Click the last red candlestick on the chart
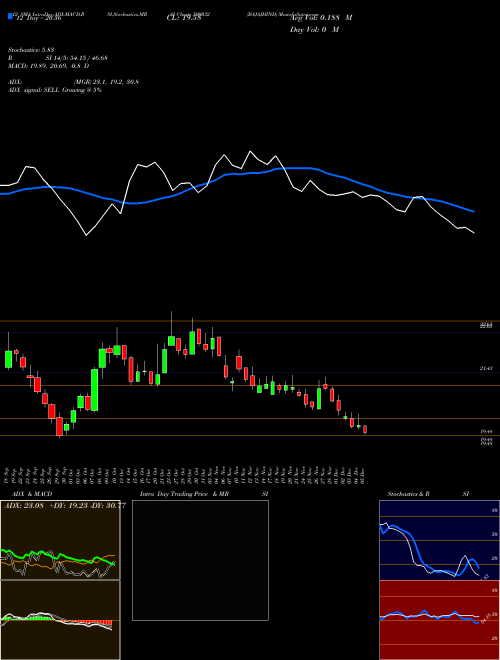 (365, 429)
